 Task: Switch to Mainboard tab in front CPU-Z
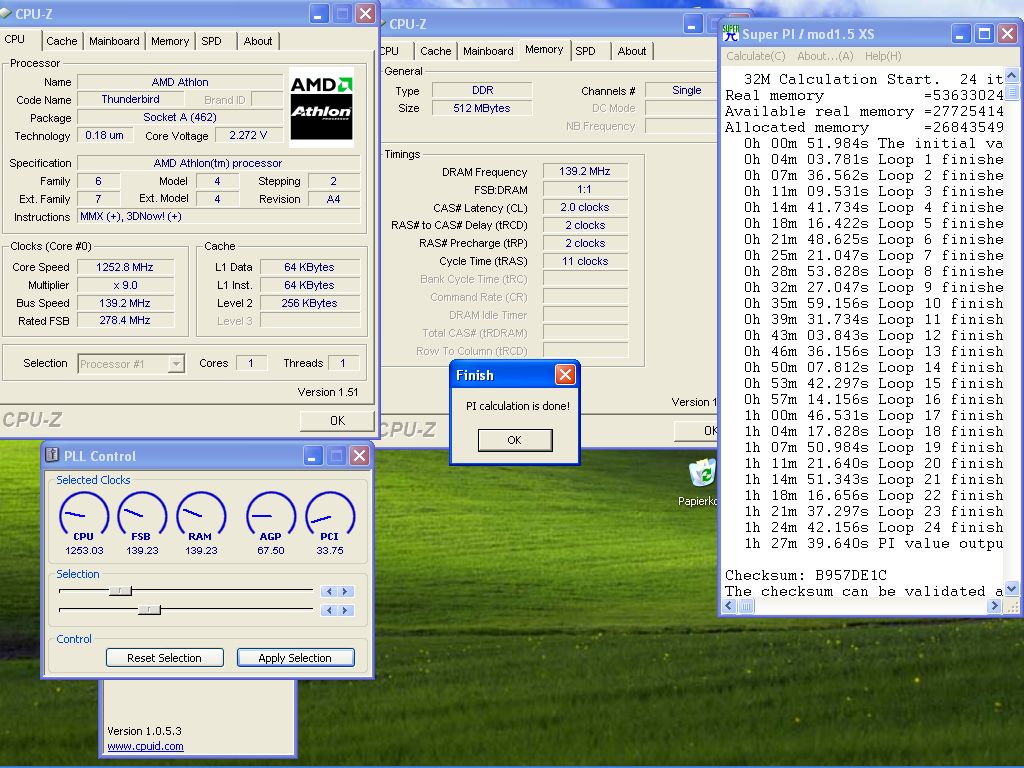coord(114,41)
